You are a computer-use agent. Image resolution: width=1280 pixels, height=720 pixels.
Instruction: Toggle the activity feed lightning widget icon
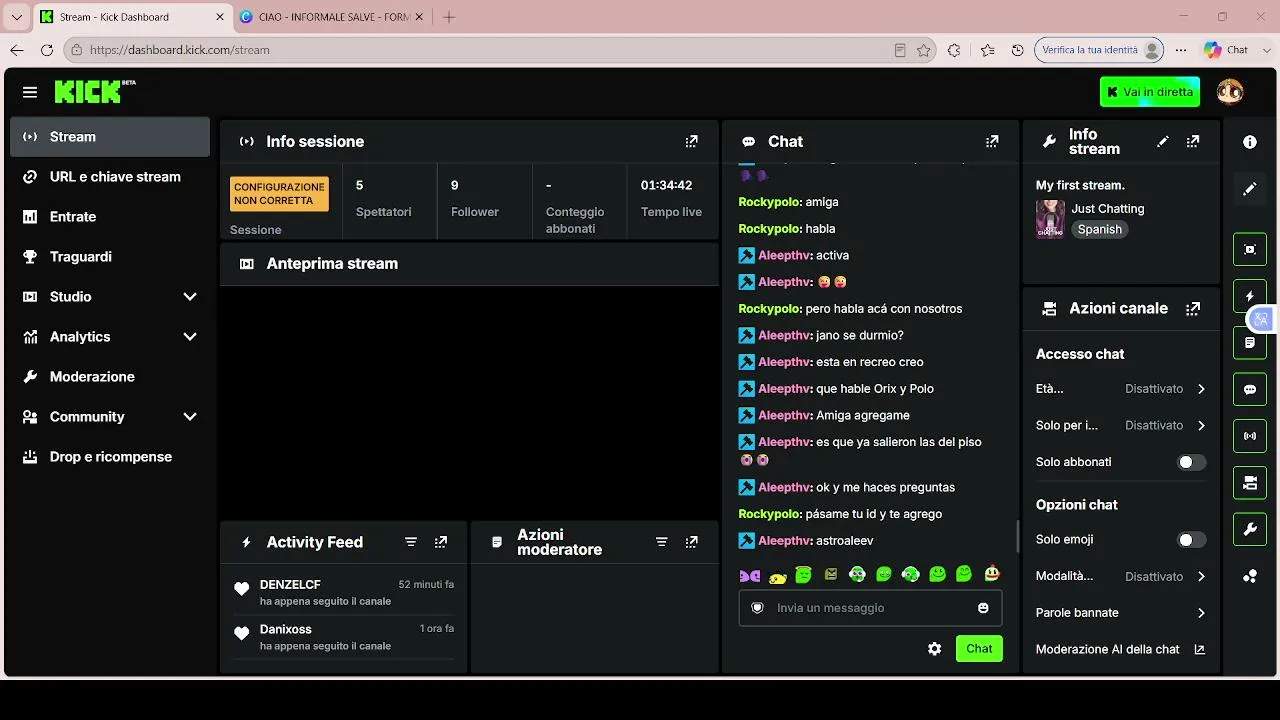1250,296
